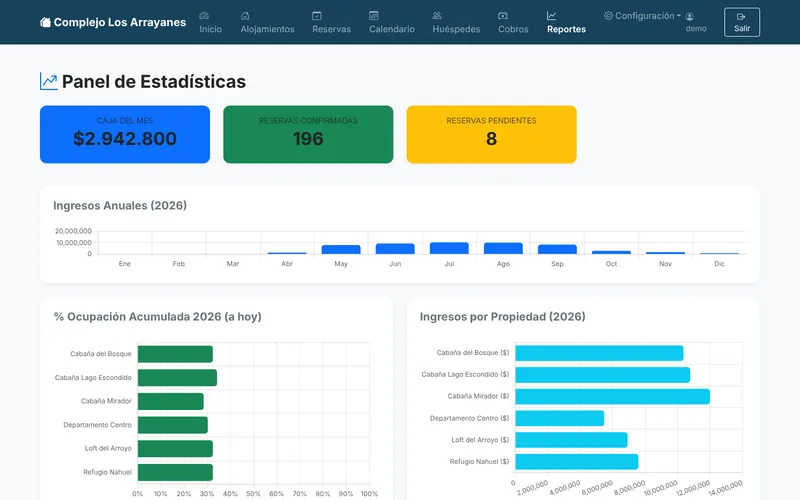Click the Alojamientos house icon
This screenshot has width=800, height=500.
point(245,16)
